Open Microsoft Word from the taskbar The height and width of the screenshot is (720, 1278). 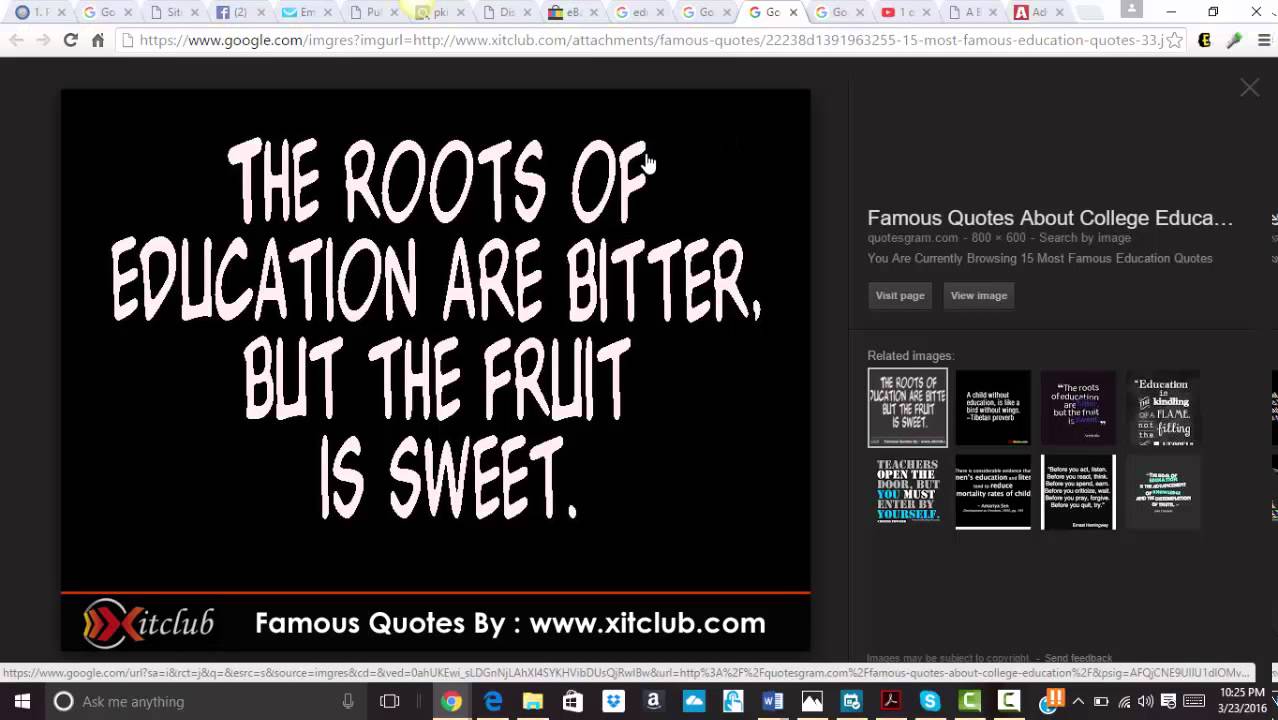(x=772, y=701)
